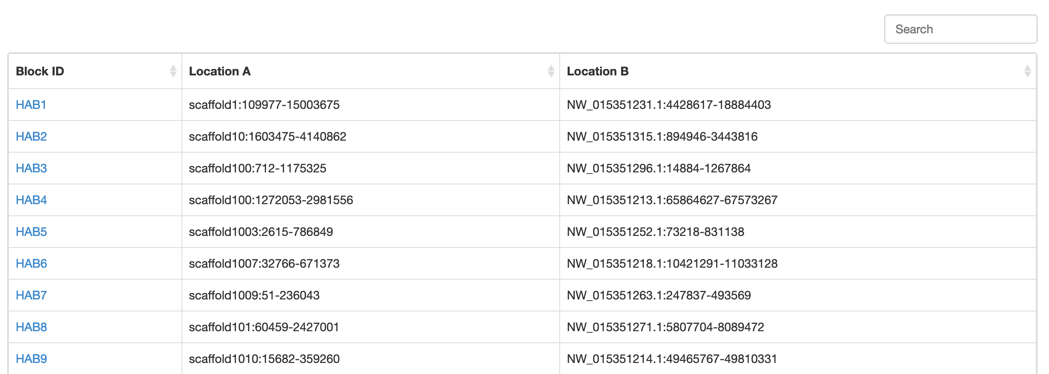Open the HAB8 block link
The image size is (1049, 374).
pos(31,327)
